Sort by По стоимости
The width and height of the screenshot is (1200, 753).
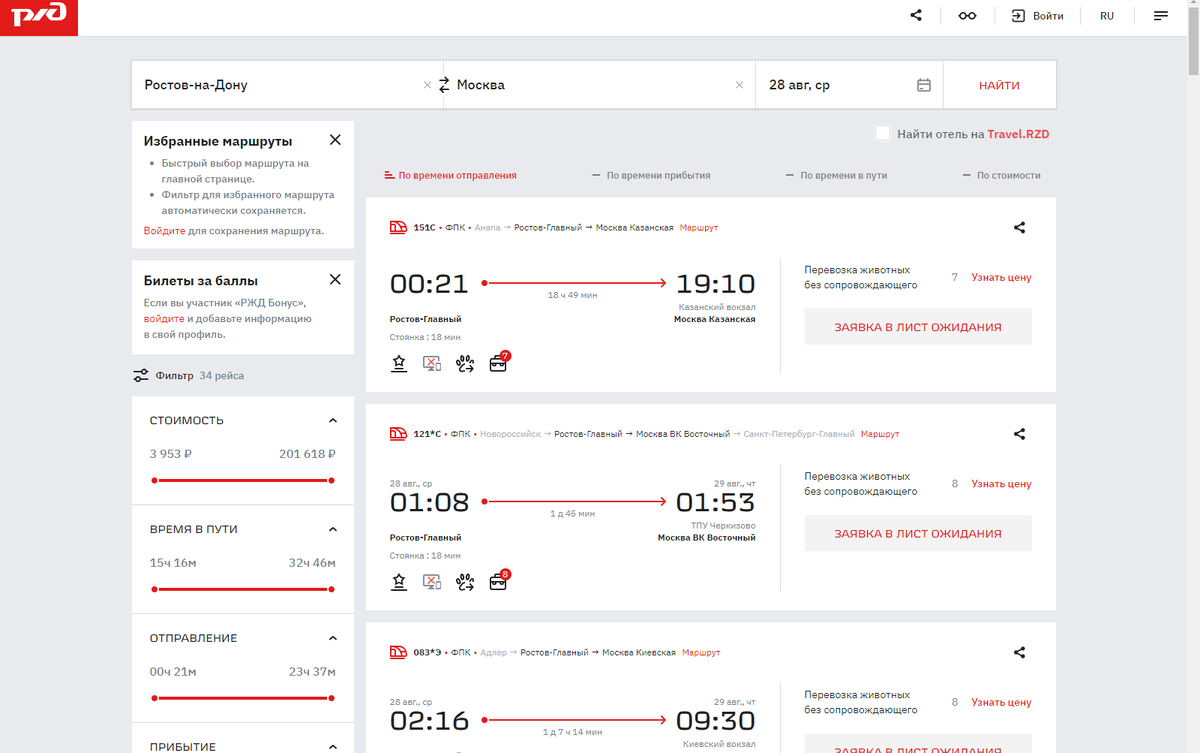click(x=1002, y=175)
